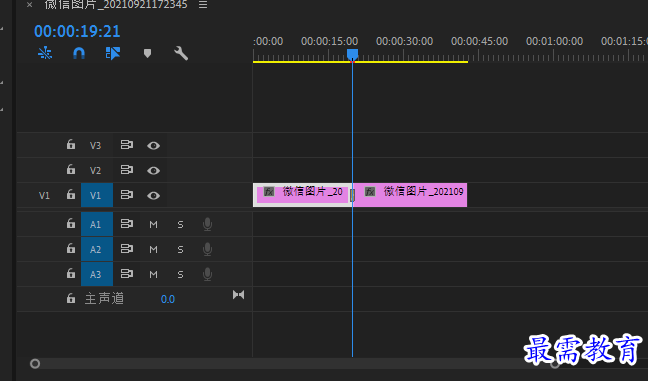This screenshot has width=648, height=381.
Task: Solo track A2 with the S button
Action: point(180,250)
